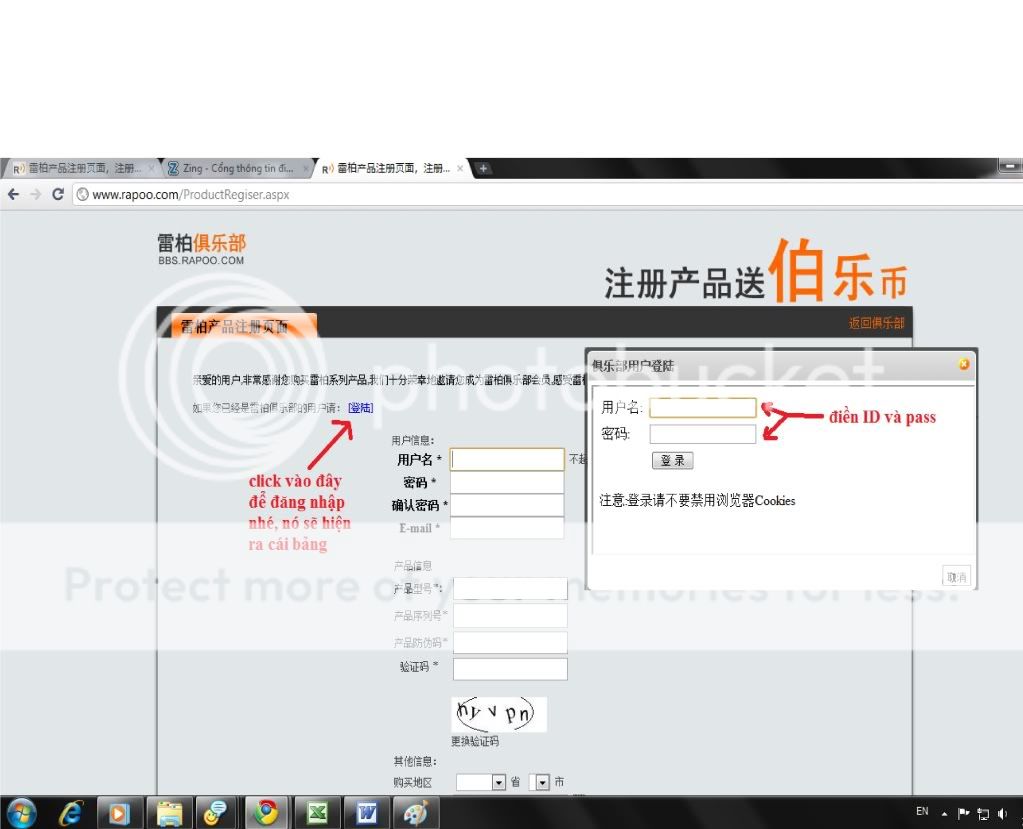The image size is (1023, 829).
Task: Click the registration form 密码 field
Action: 508,483
